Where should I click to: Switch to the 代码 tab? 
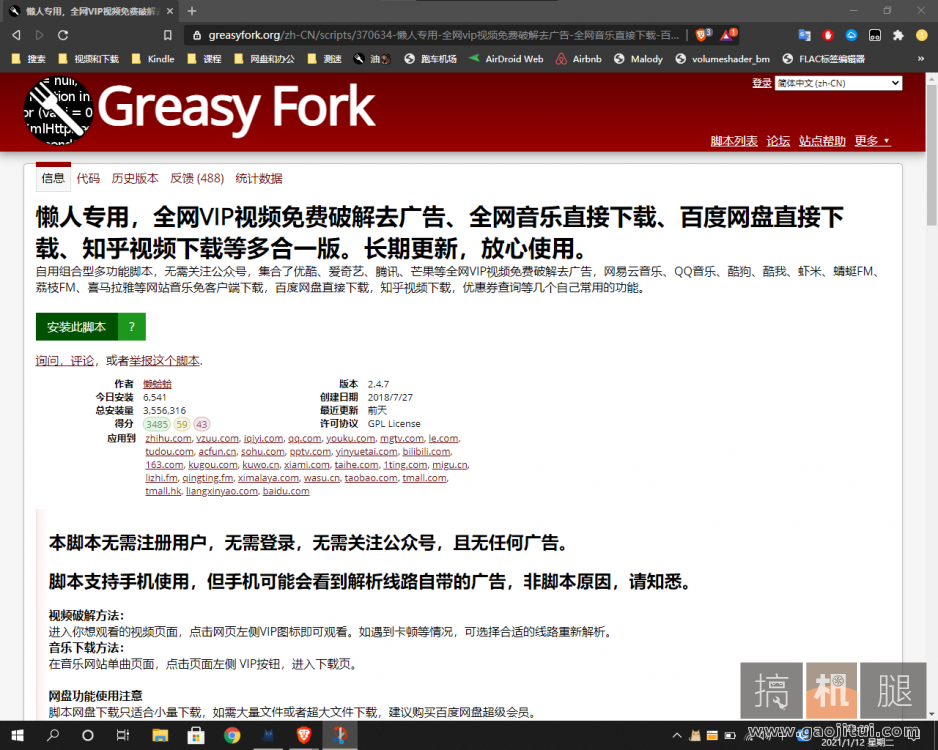(x=88, y=178)
